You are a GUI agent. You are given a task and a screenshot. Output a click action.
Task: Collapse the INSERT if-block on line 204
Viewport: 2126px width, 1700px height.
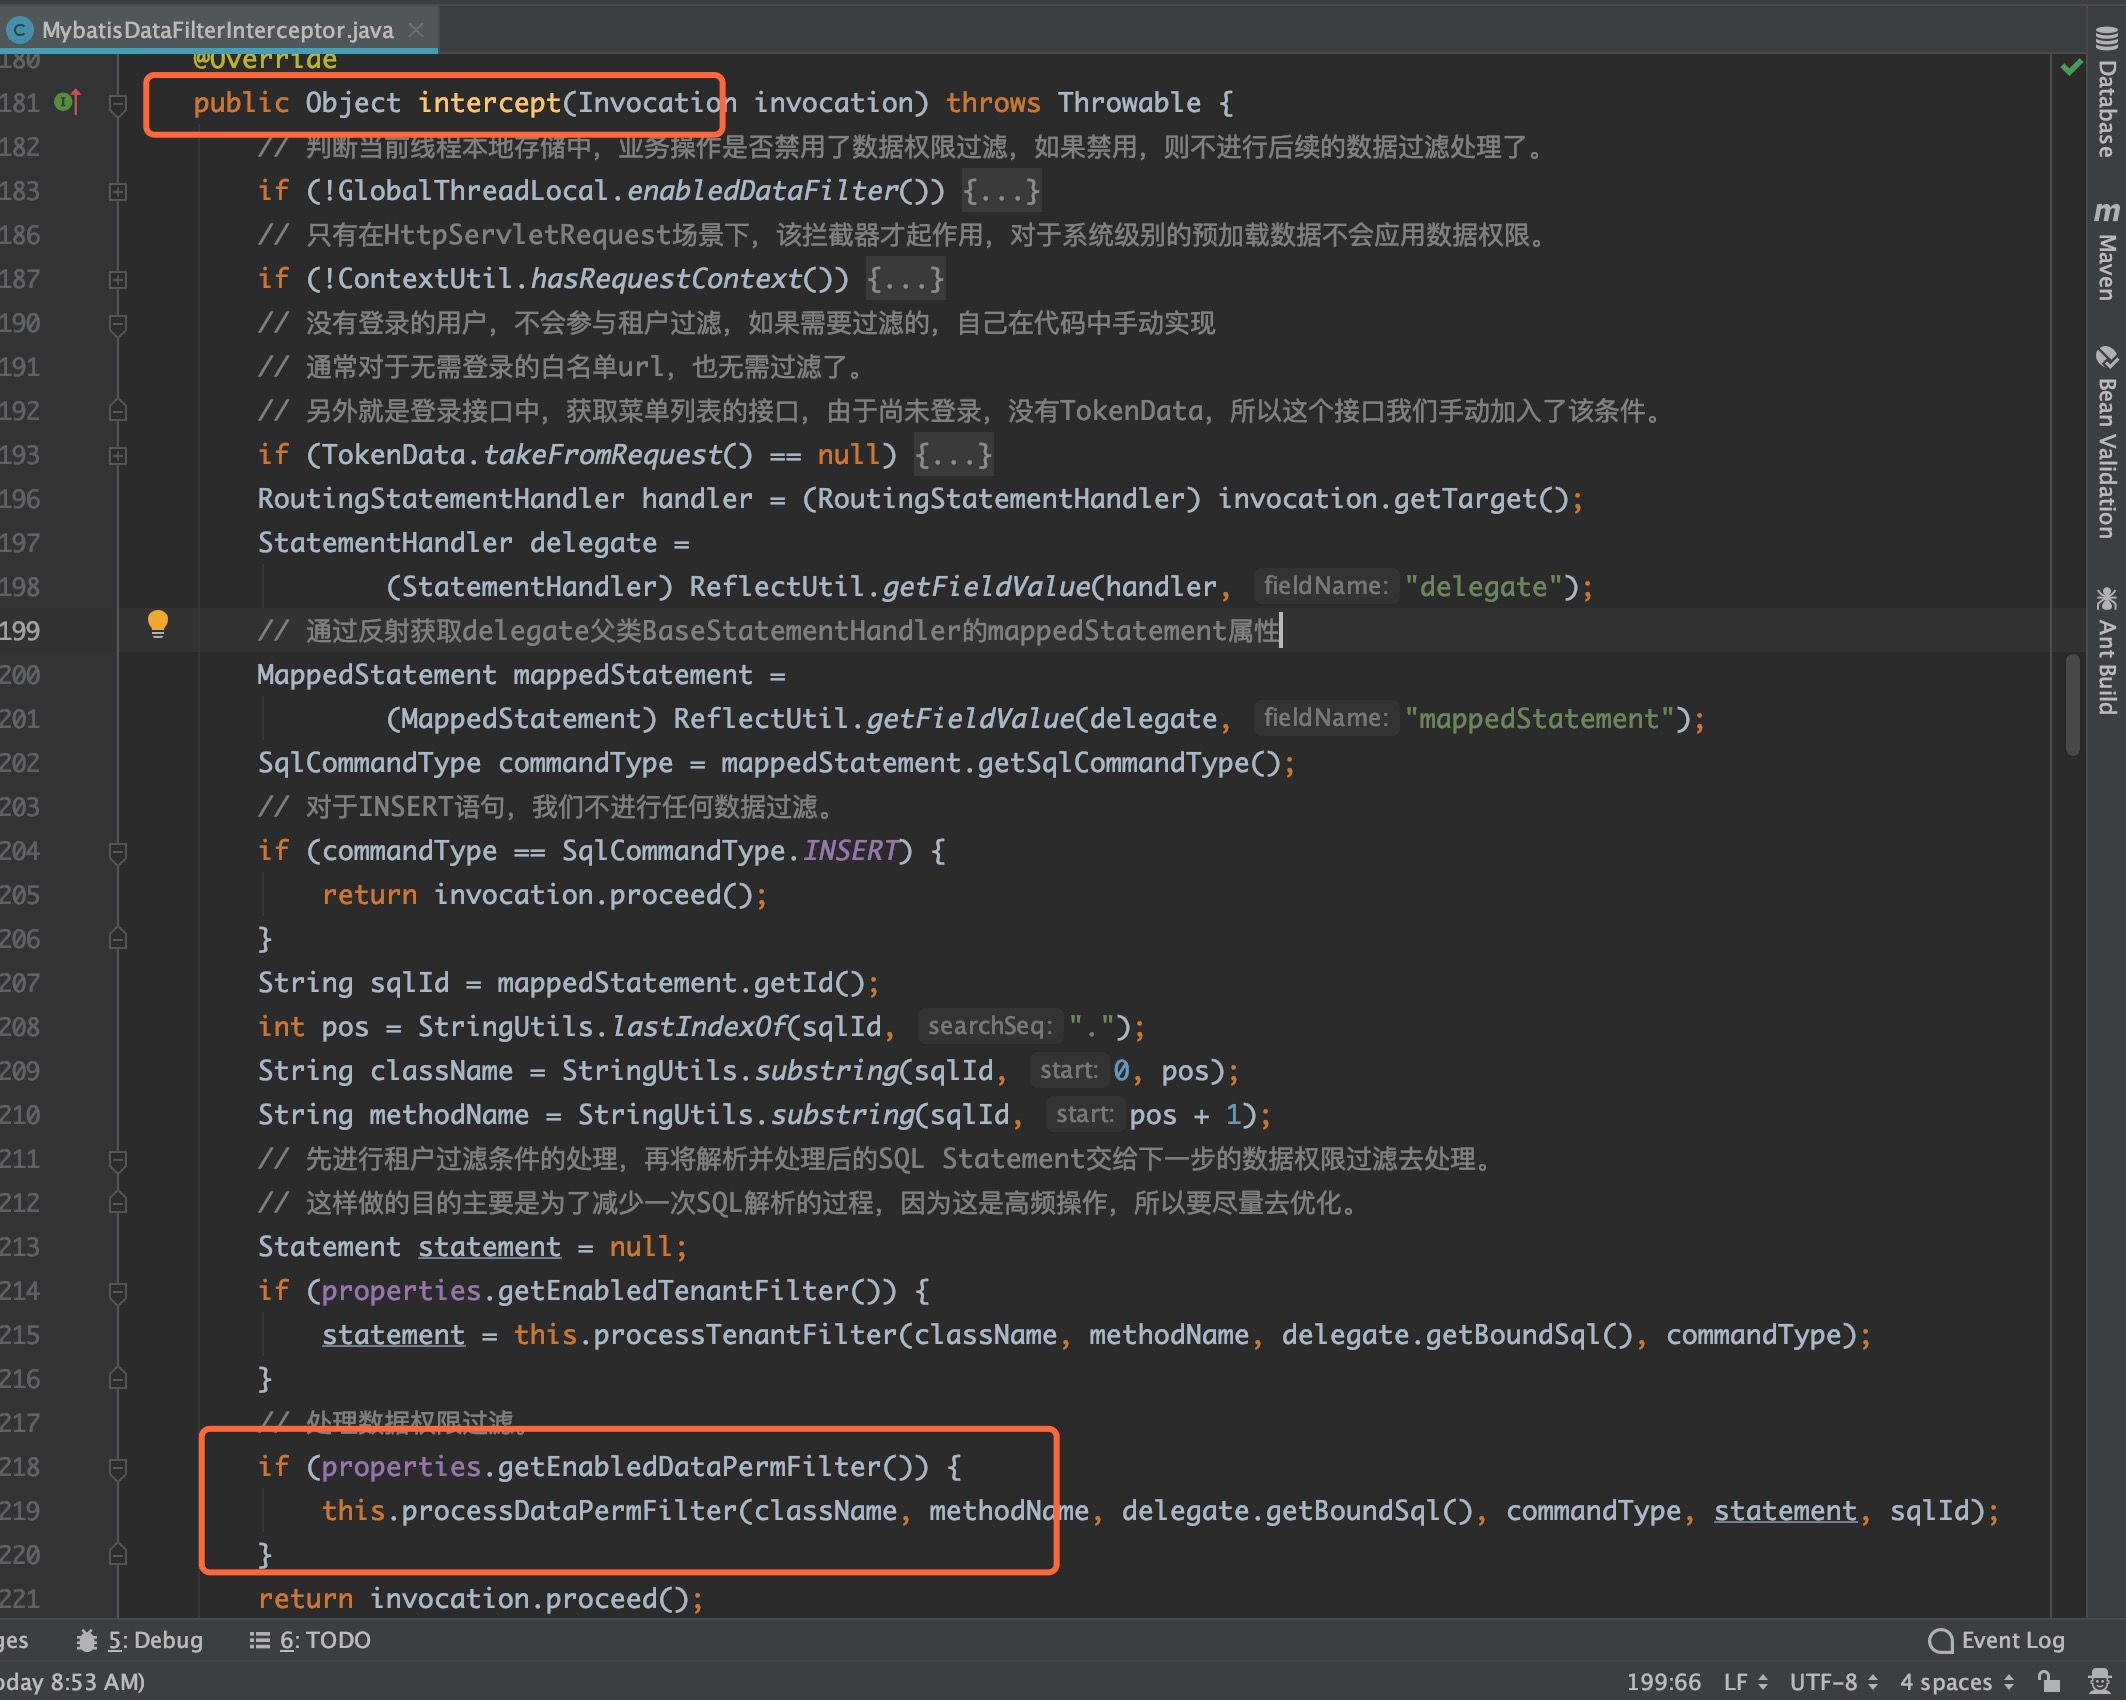[x=118, y=851]
